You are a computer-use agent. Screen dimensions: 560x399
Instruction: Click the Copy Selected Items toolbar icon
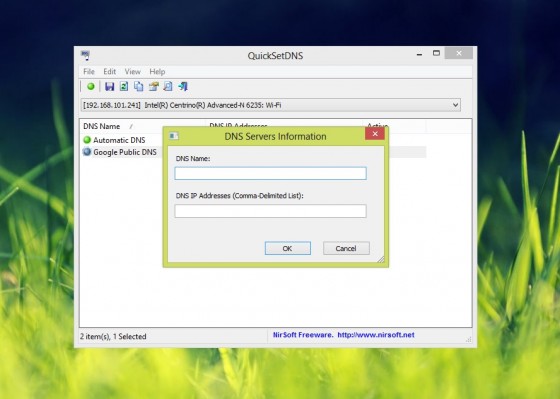click(139, 86)
